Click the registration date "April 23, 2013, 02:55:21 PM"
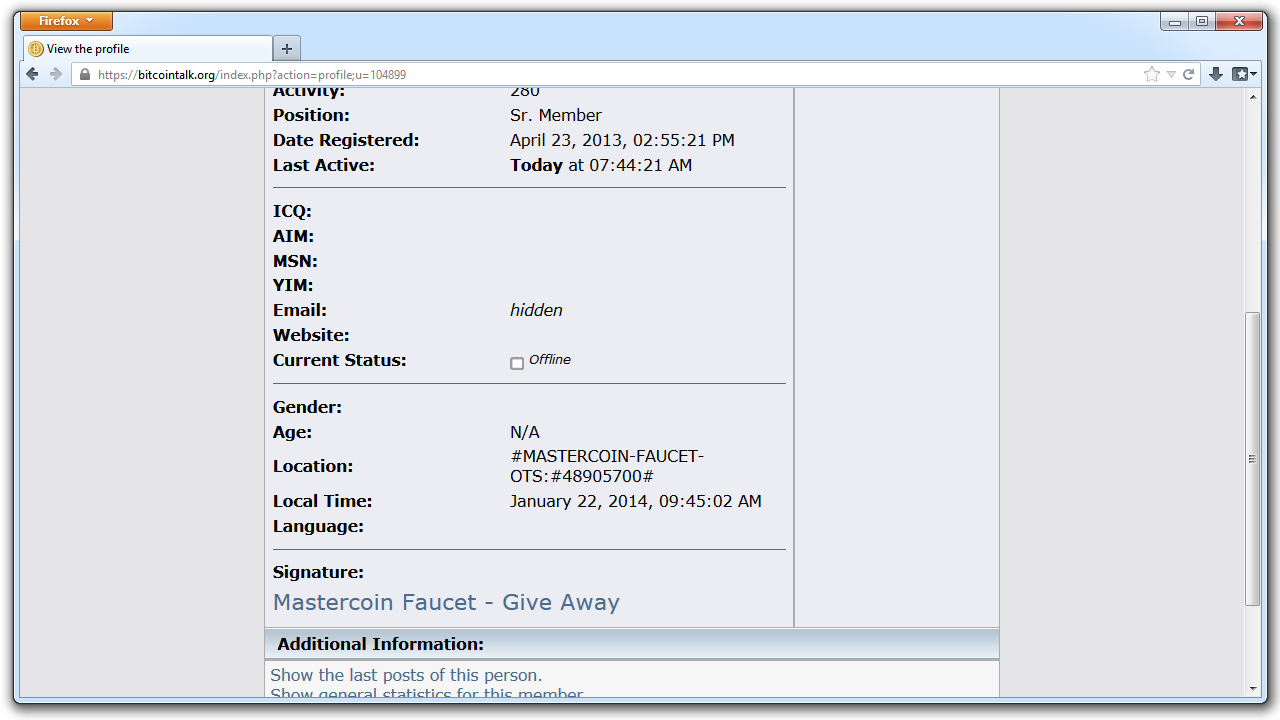Screen dimensions: 1280x720 coord(622,140)
